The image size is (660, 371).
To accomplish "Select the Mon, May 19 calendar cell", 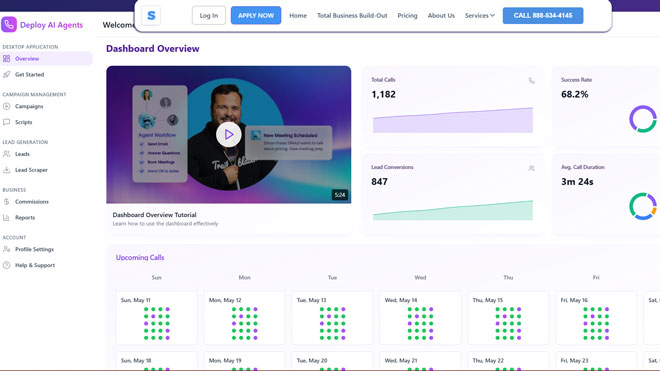I will [245, 362].
